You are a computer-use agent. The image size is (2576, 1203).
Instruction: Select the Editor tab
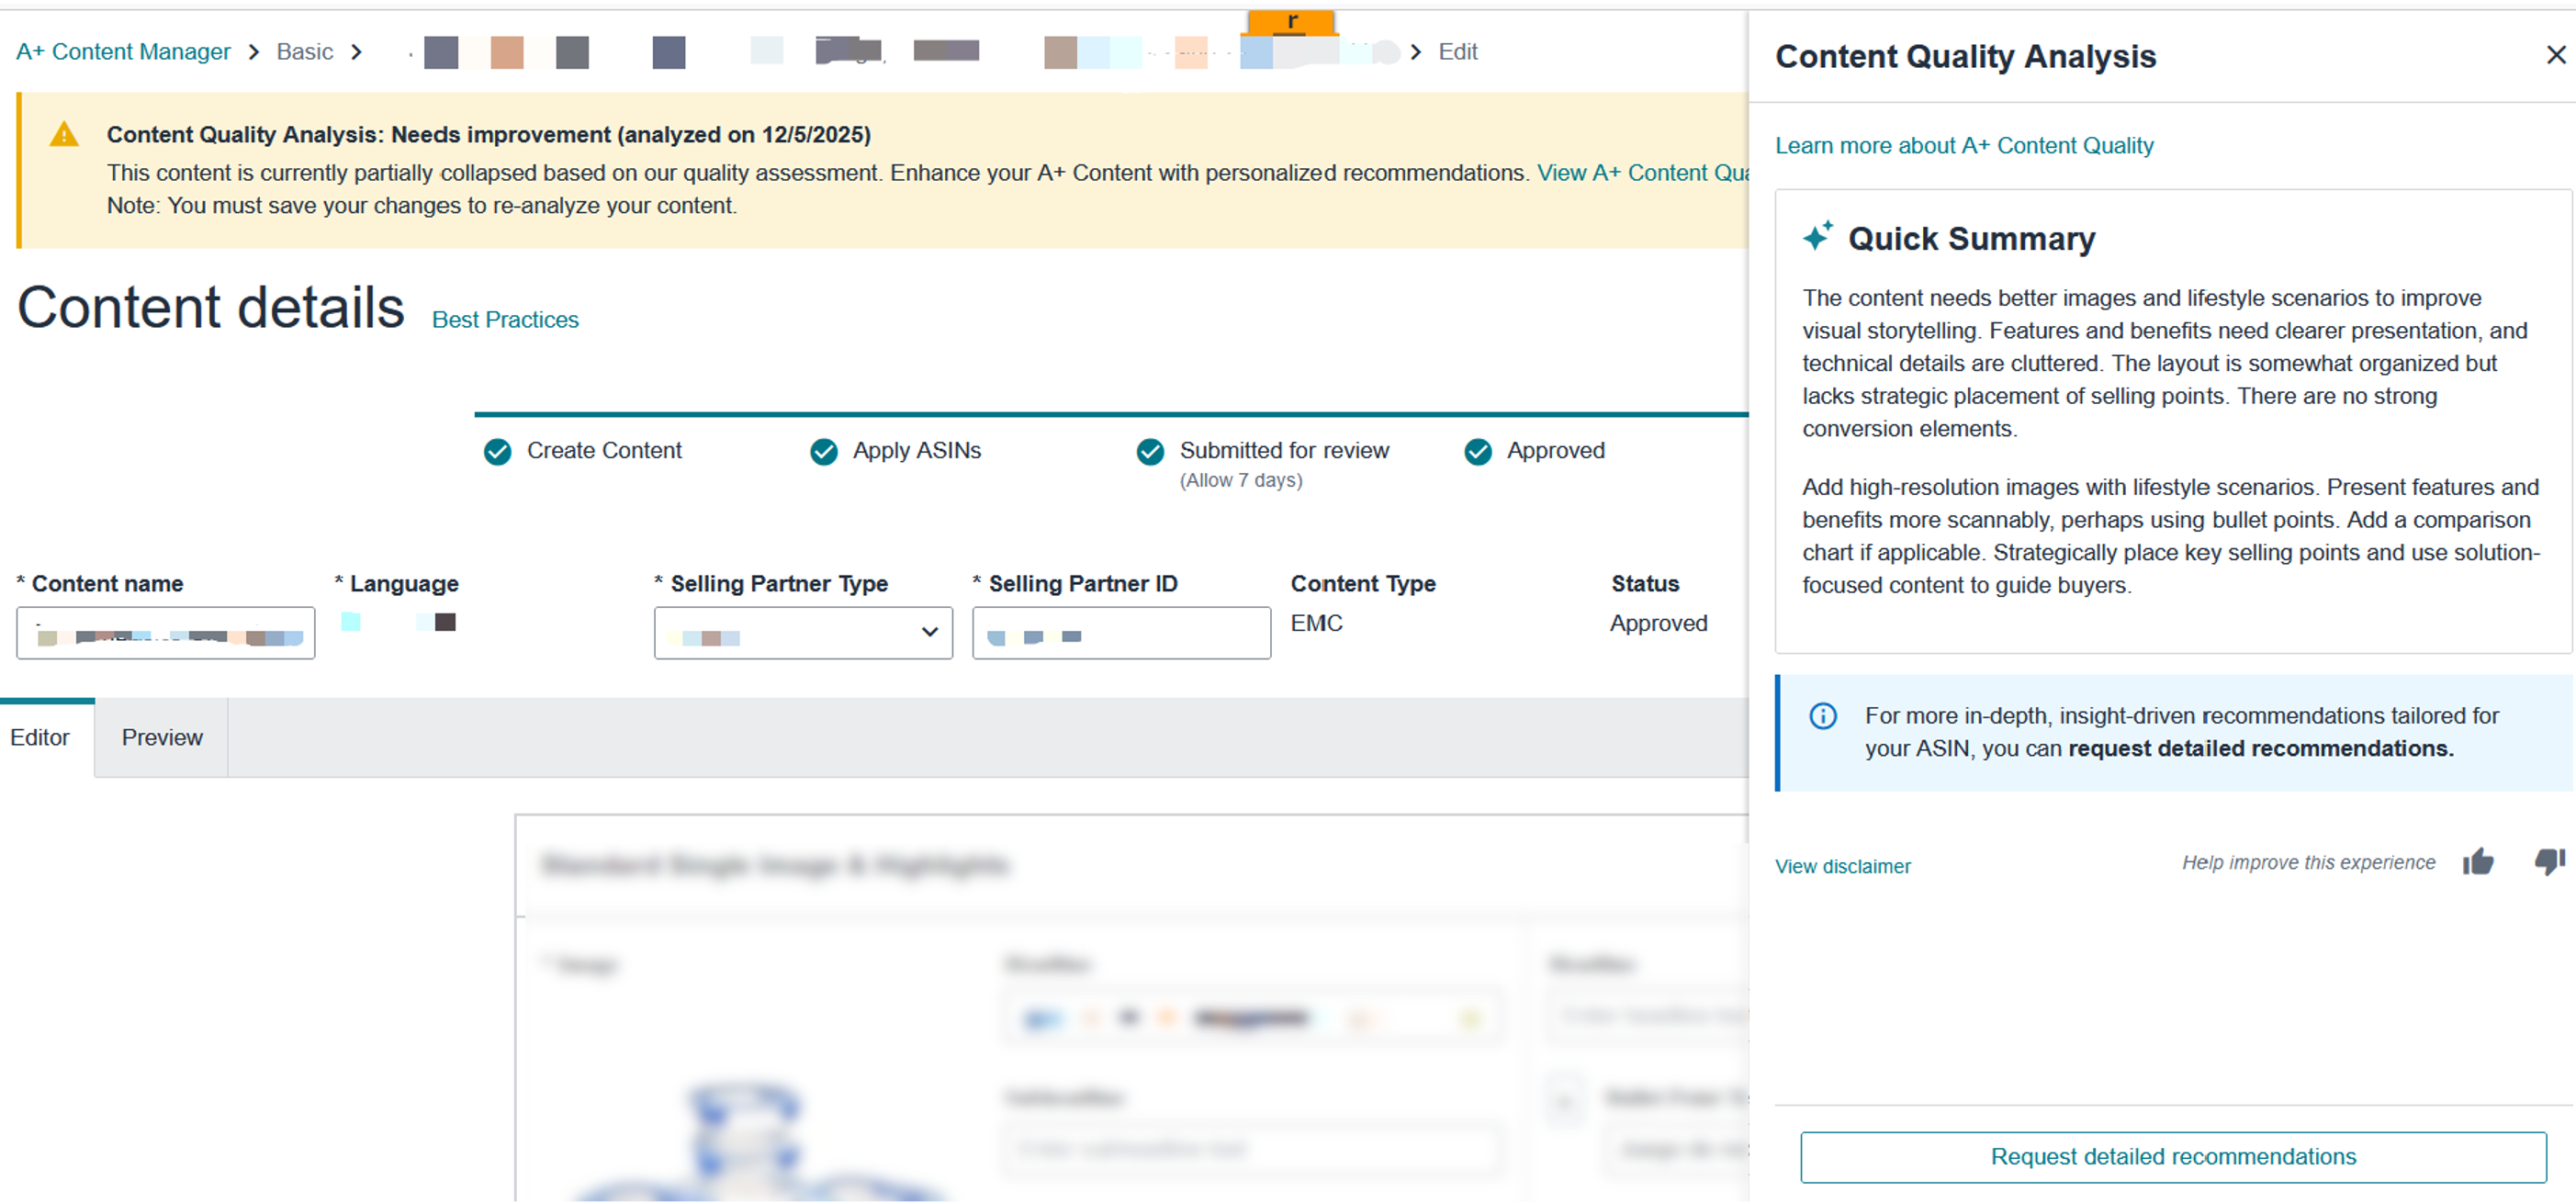pos(40,738)
